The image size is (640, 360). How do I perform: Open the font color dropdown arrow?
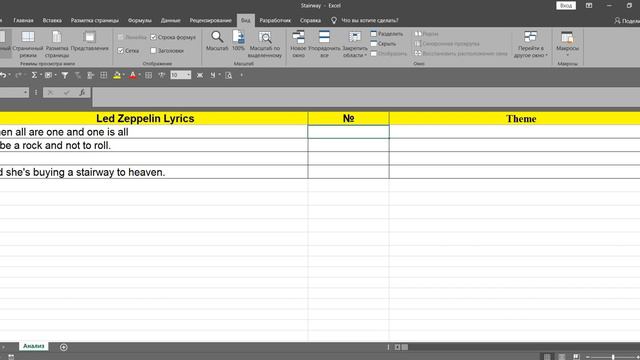tap(139, 75)
